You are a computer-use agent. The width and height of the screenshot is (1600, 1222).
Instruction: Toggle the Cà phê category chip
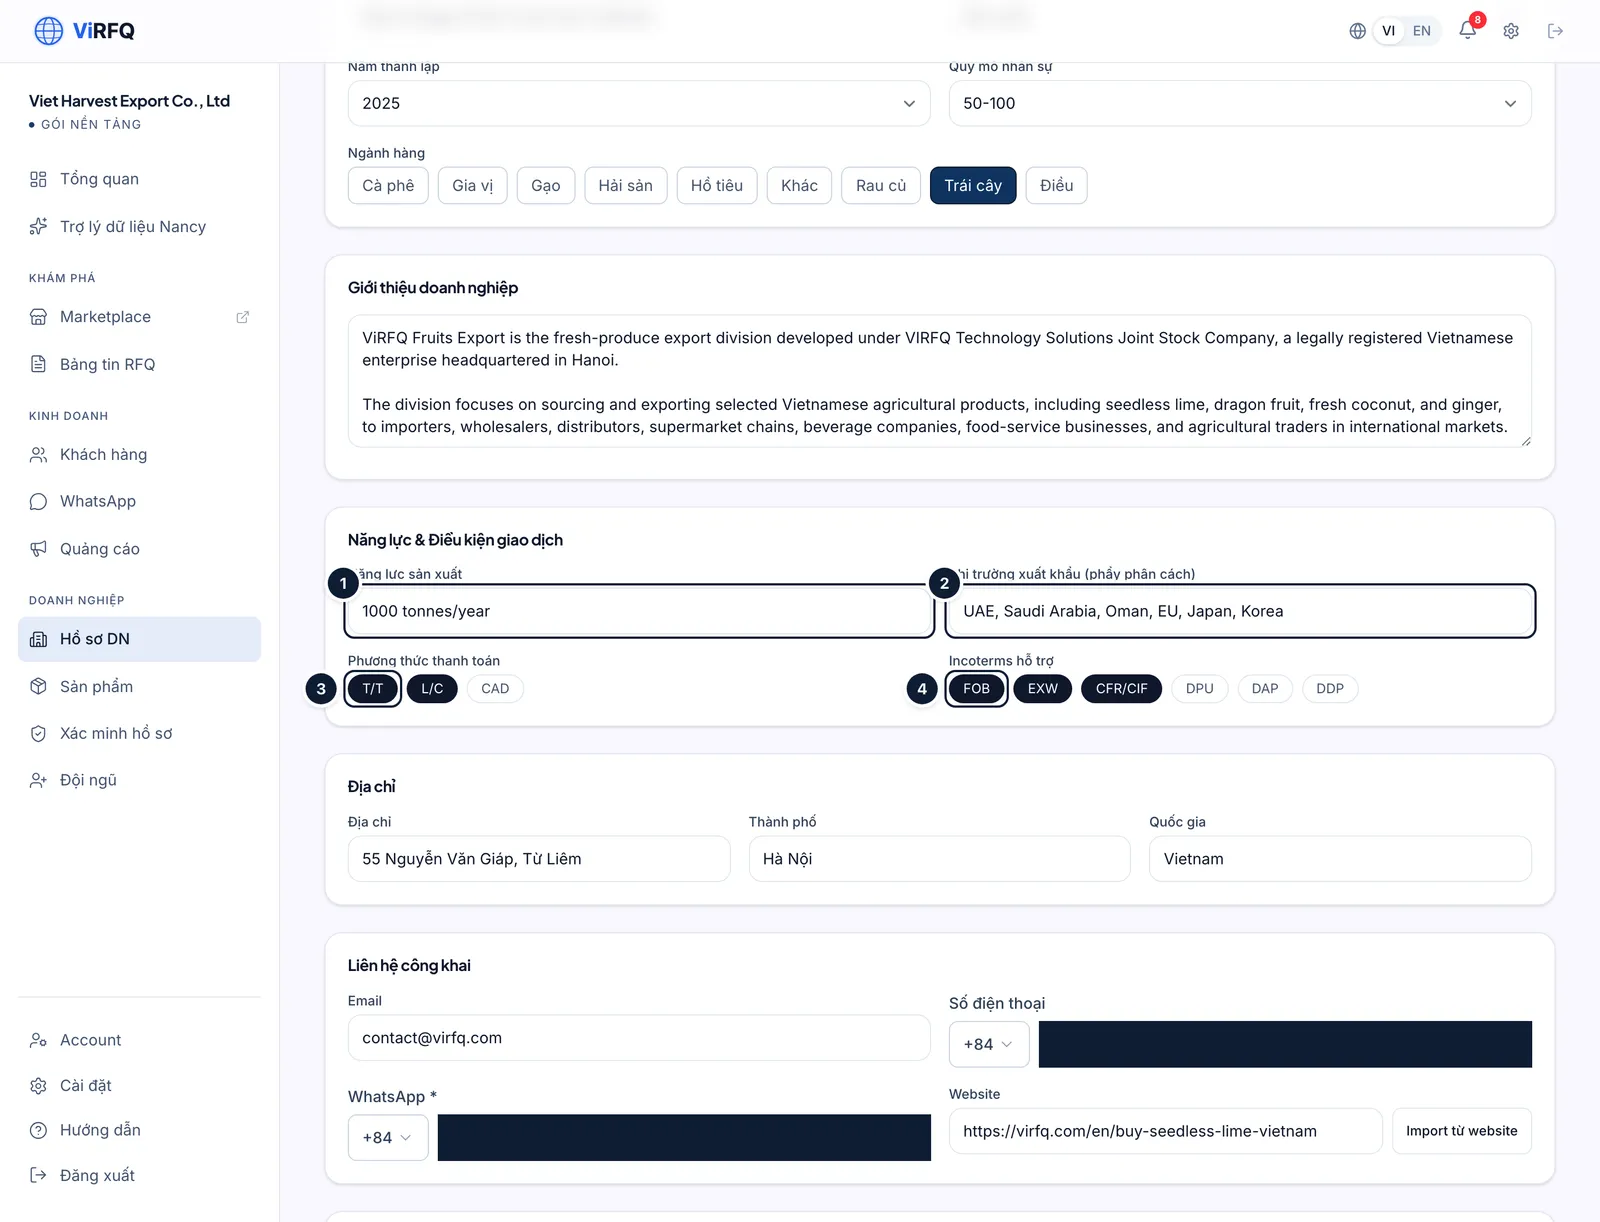pyautogui.click(x=388, y=185)
